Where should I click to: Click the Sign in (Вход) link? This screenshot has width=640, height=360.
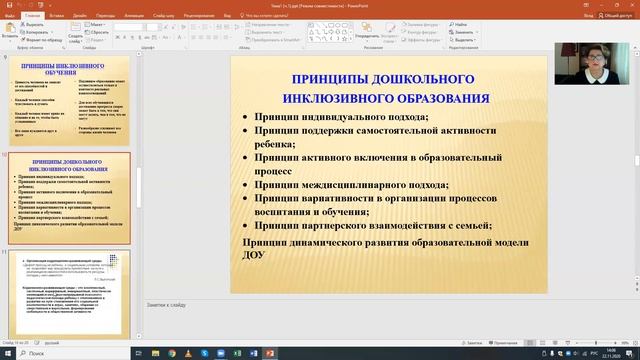pyautogui.click(x=588, y=16)
